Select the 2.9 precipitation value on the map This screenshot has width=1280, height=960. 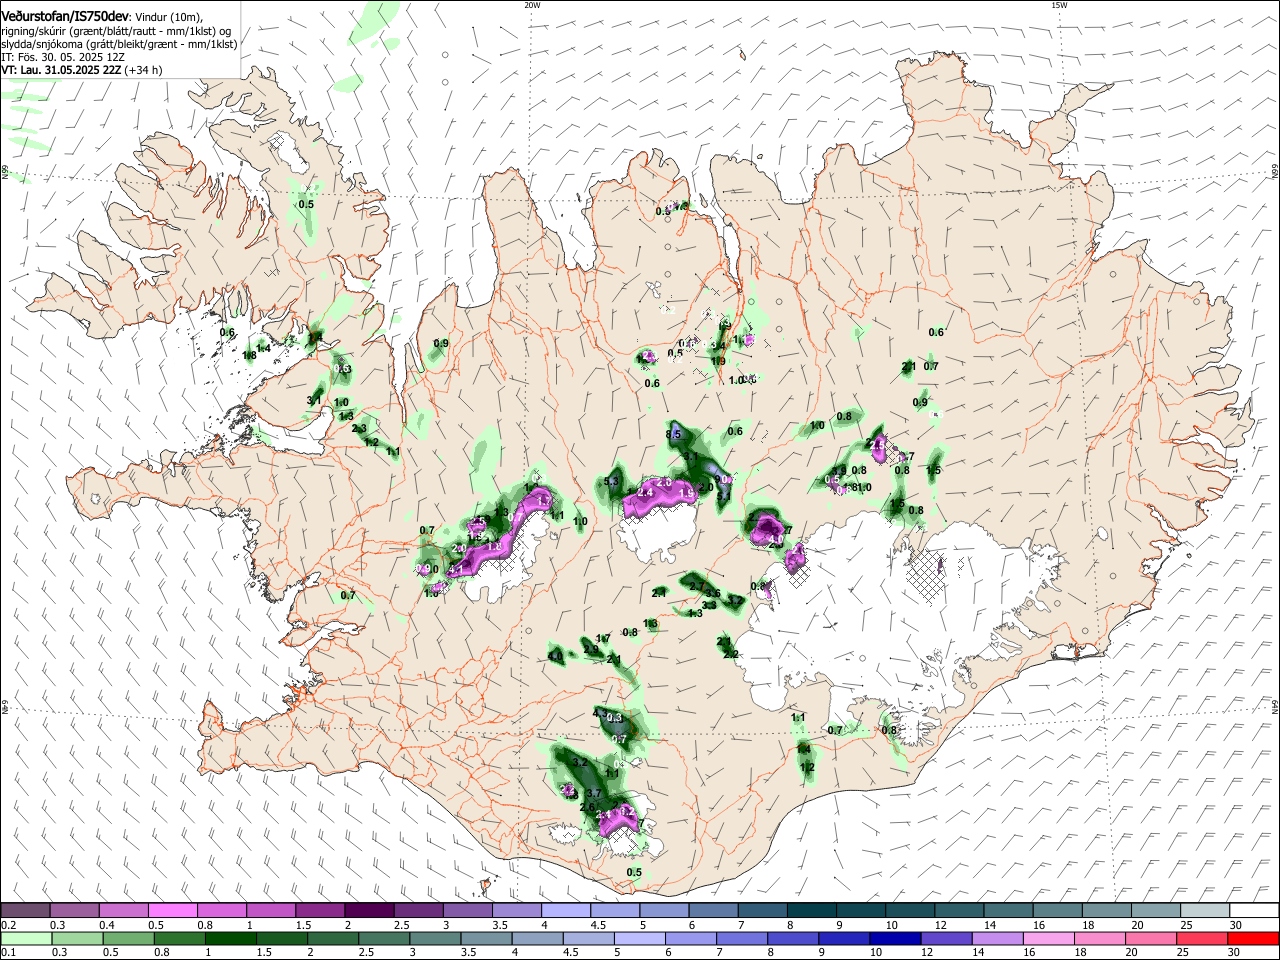point(591,650)
